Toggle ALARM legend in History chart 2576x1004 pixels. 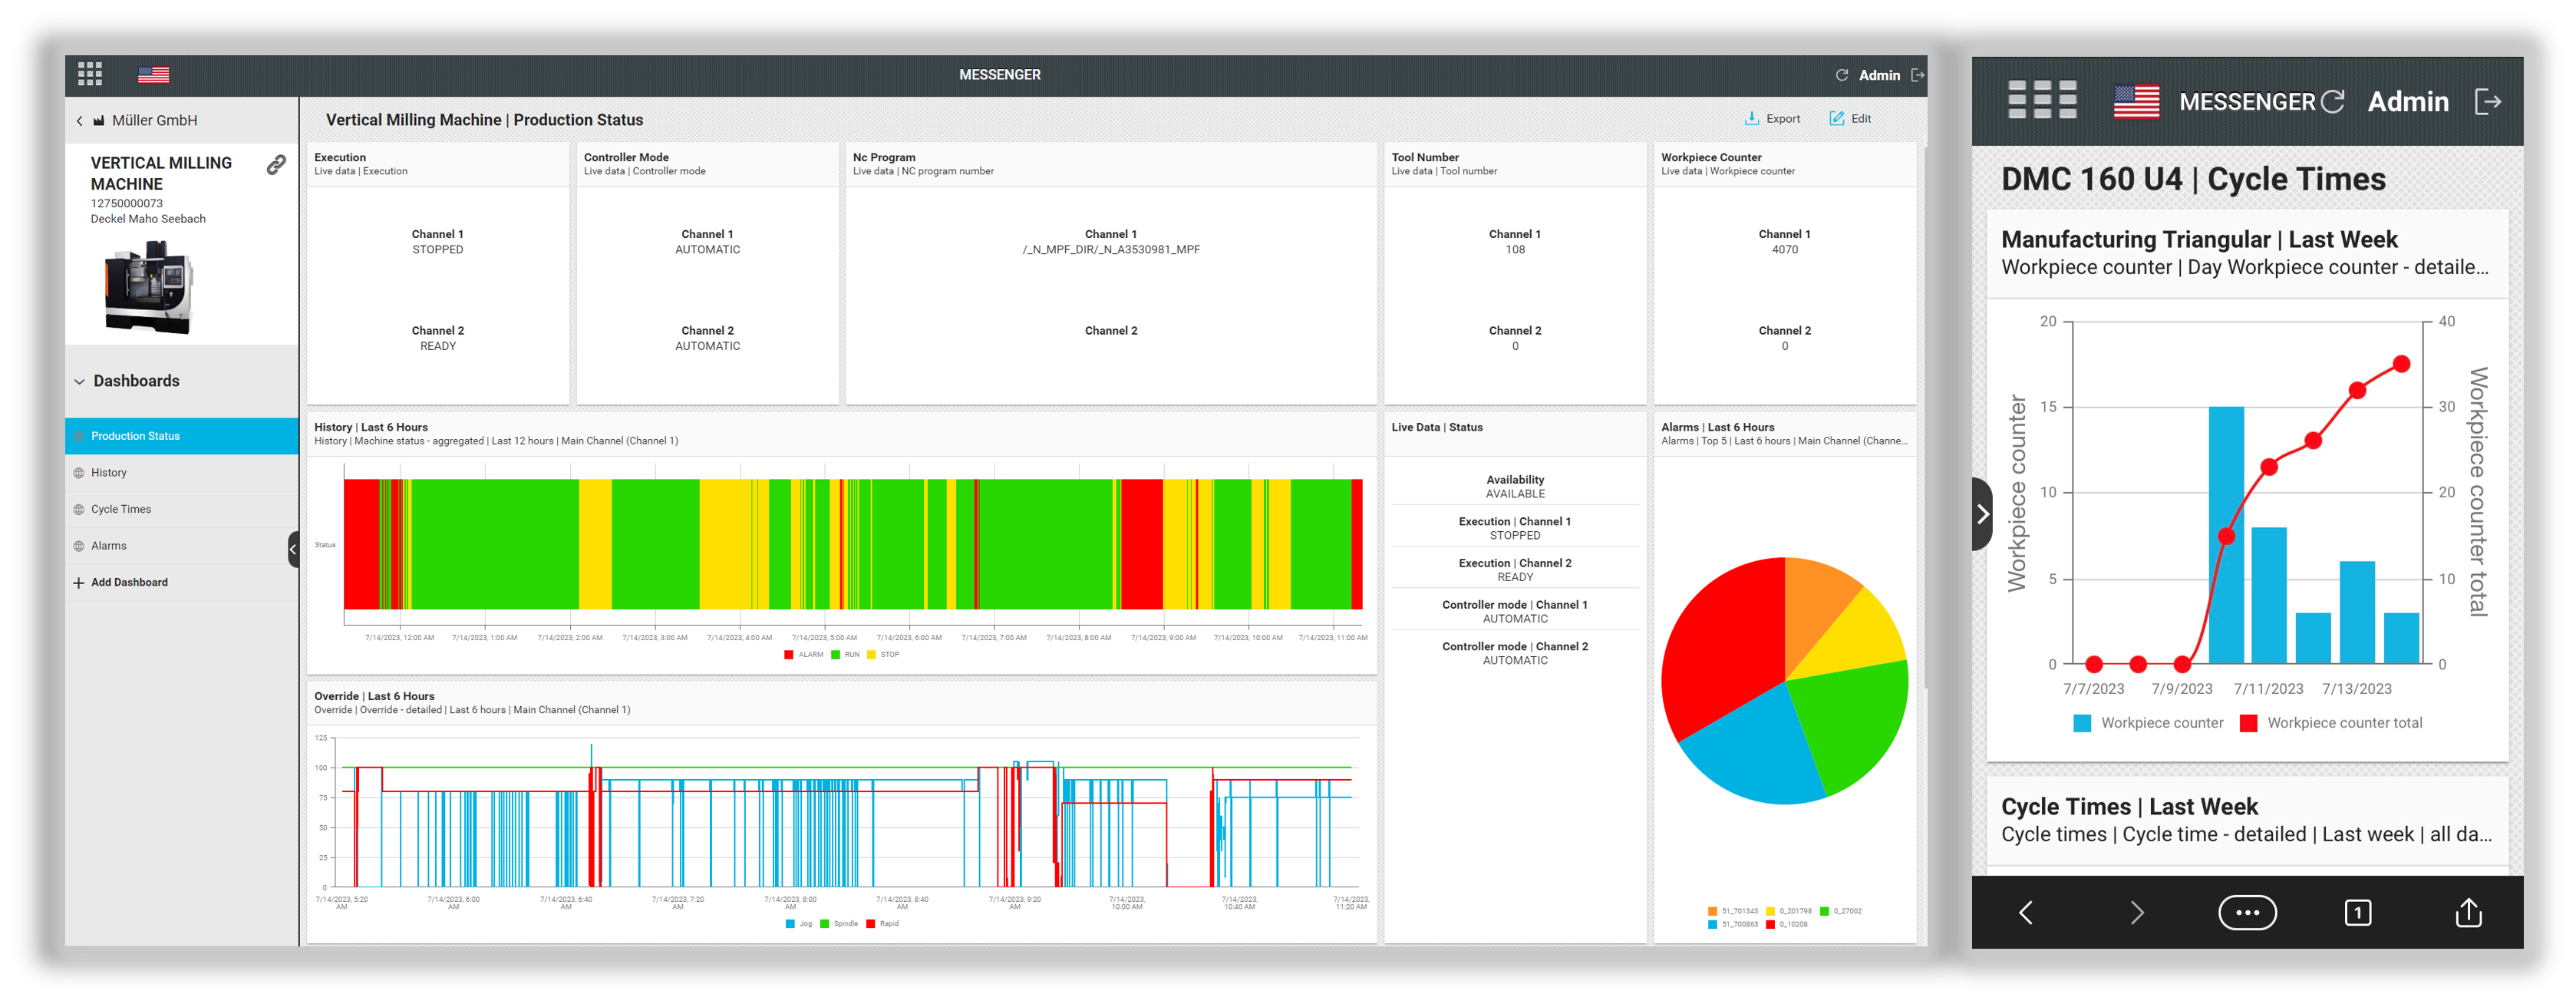[x=803, y=655]
